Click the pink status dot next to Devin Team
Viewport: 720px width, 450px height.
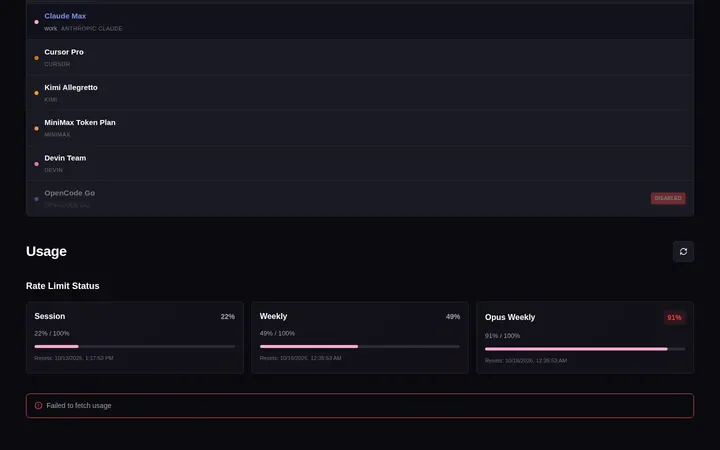(x=36, y=164)
